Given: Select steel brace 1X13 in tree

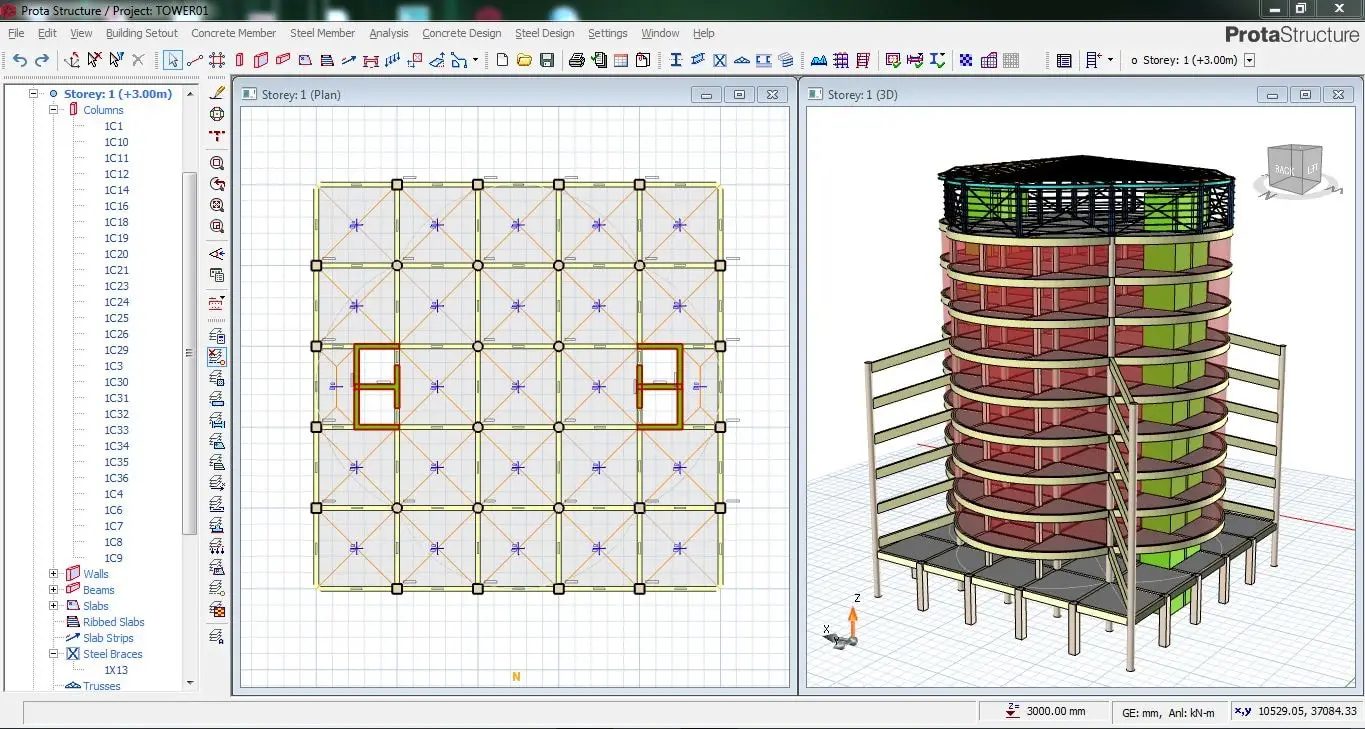Looking at the screenshot, I should pyautogui.click(x=116, y=670).
